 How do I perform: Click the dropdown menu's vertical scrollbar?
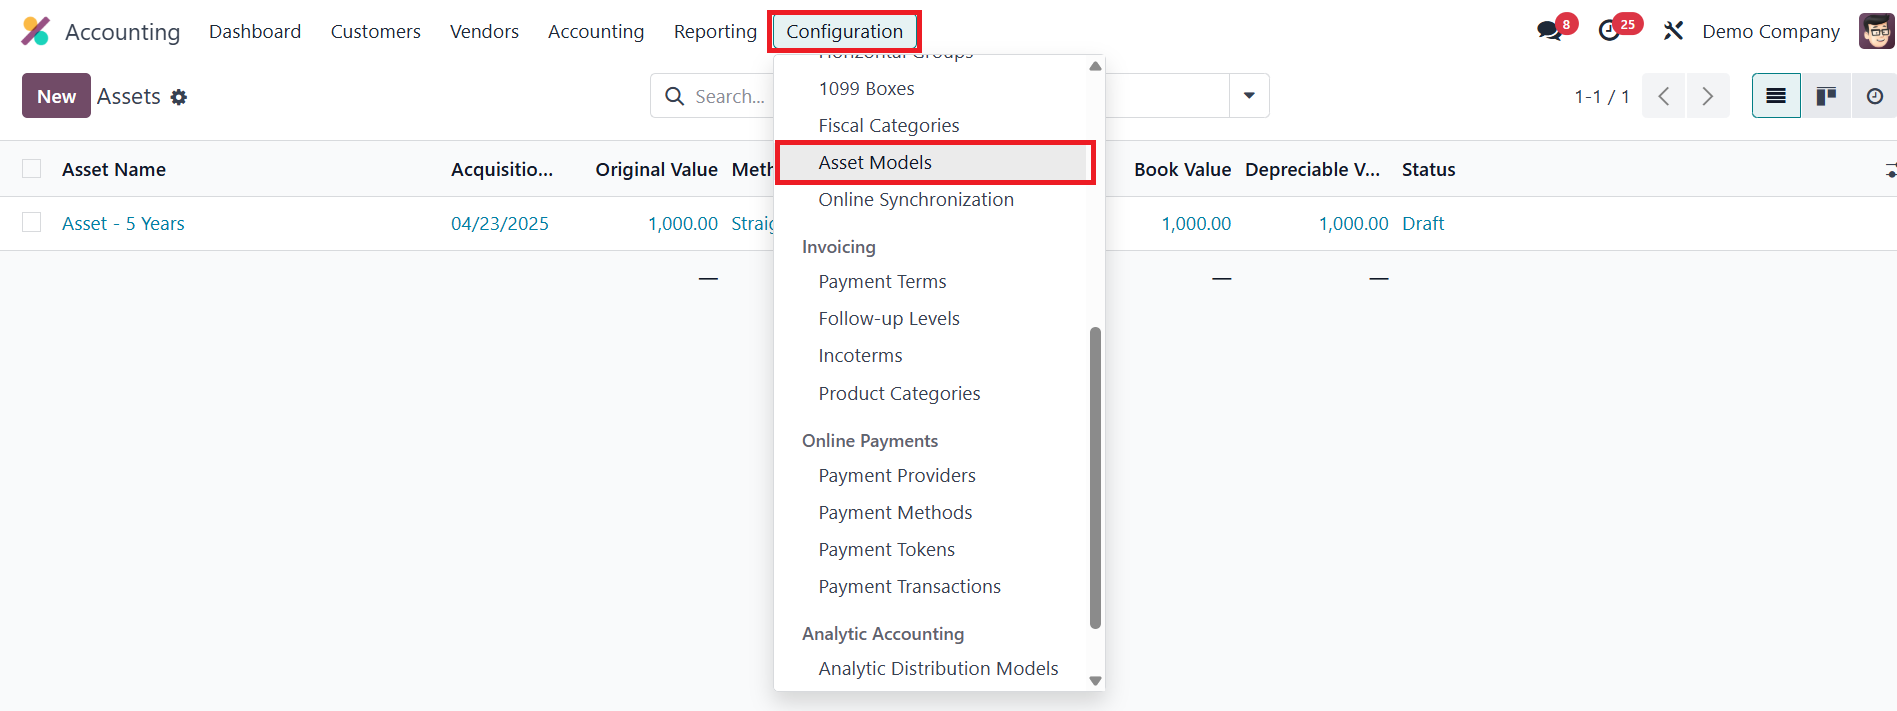[x=1095, y=477]
